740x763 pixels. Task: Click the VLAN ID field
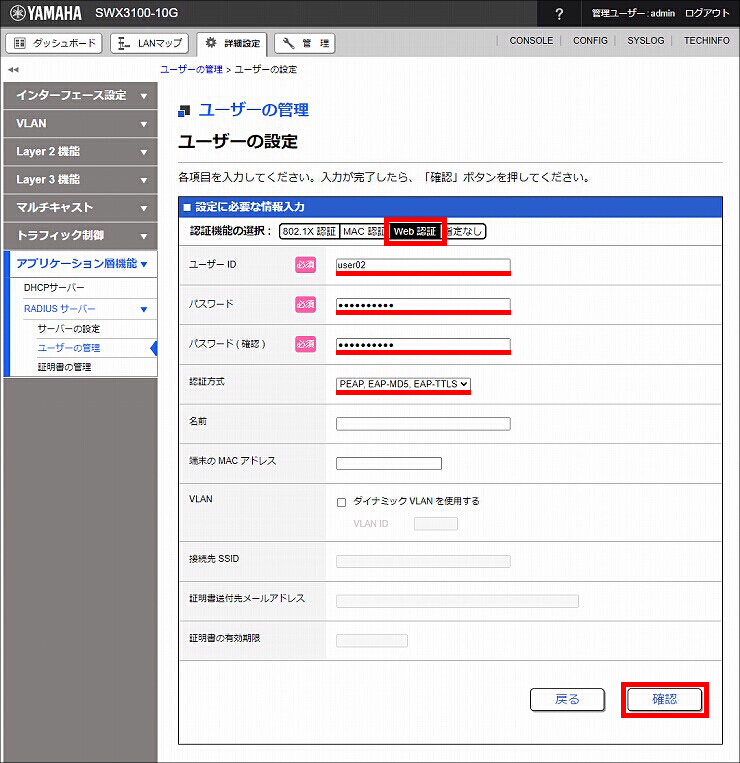click(x=435, y=524)
